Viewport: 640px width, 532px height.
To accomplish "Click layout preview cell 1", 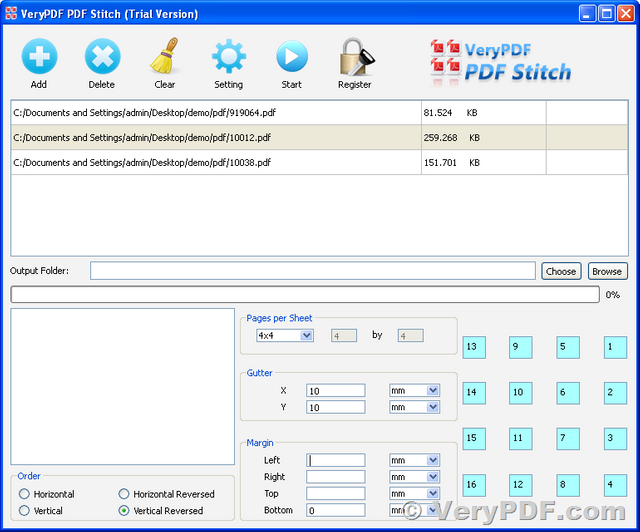I will 615,347.
